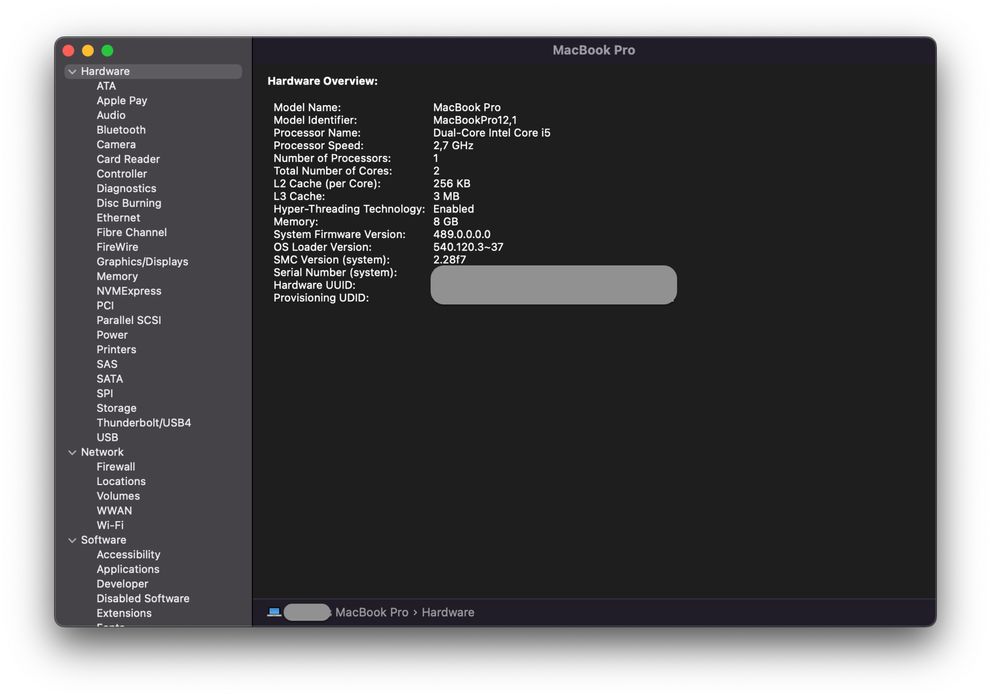Select Parallel SCSI entry
The height and width of the screenshot is (699, 991).
coord(128,320)
